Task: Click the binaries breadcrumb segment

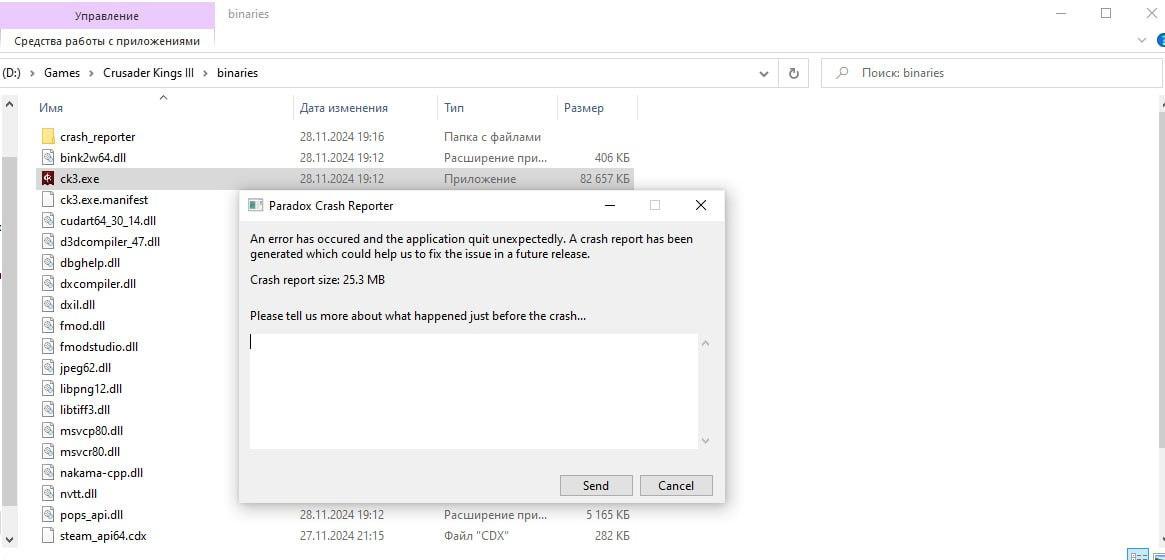Action: [237, 73]
